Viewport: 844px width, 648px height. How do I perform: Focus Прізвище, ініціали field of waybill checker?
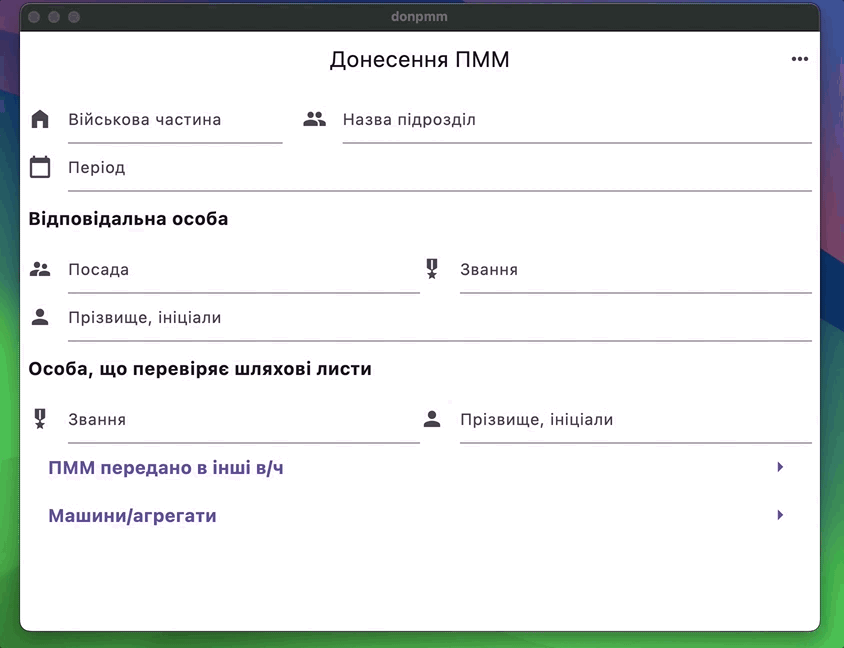[636, 420]
